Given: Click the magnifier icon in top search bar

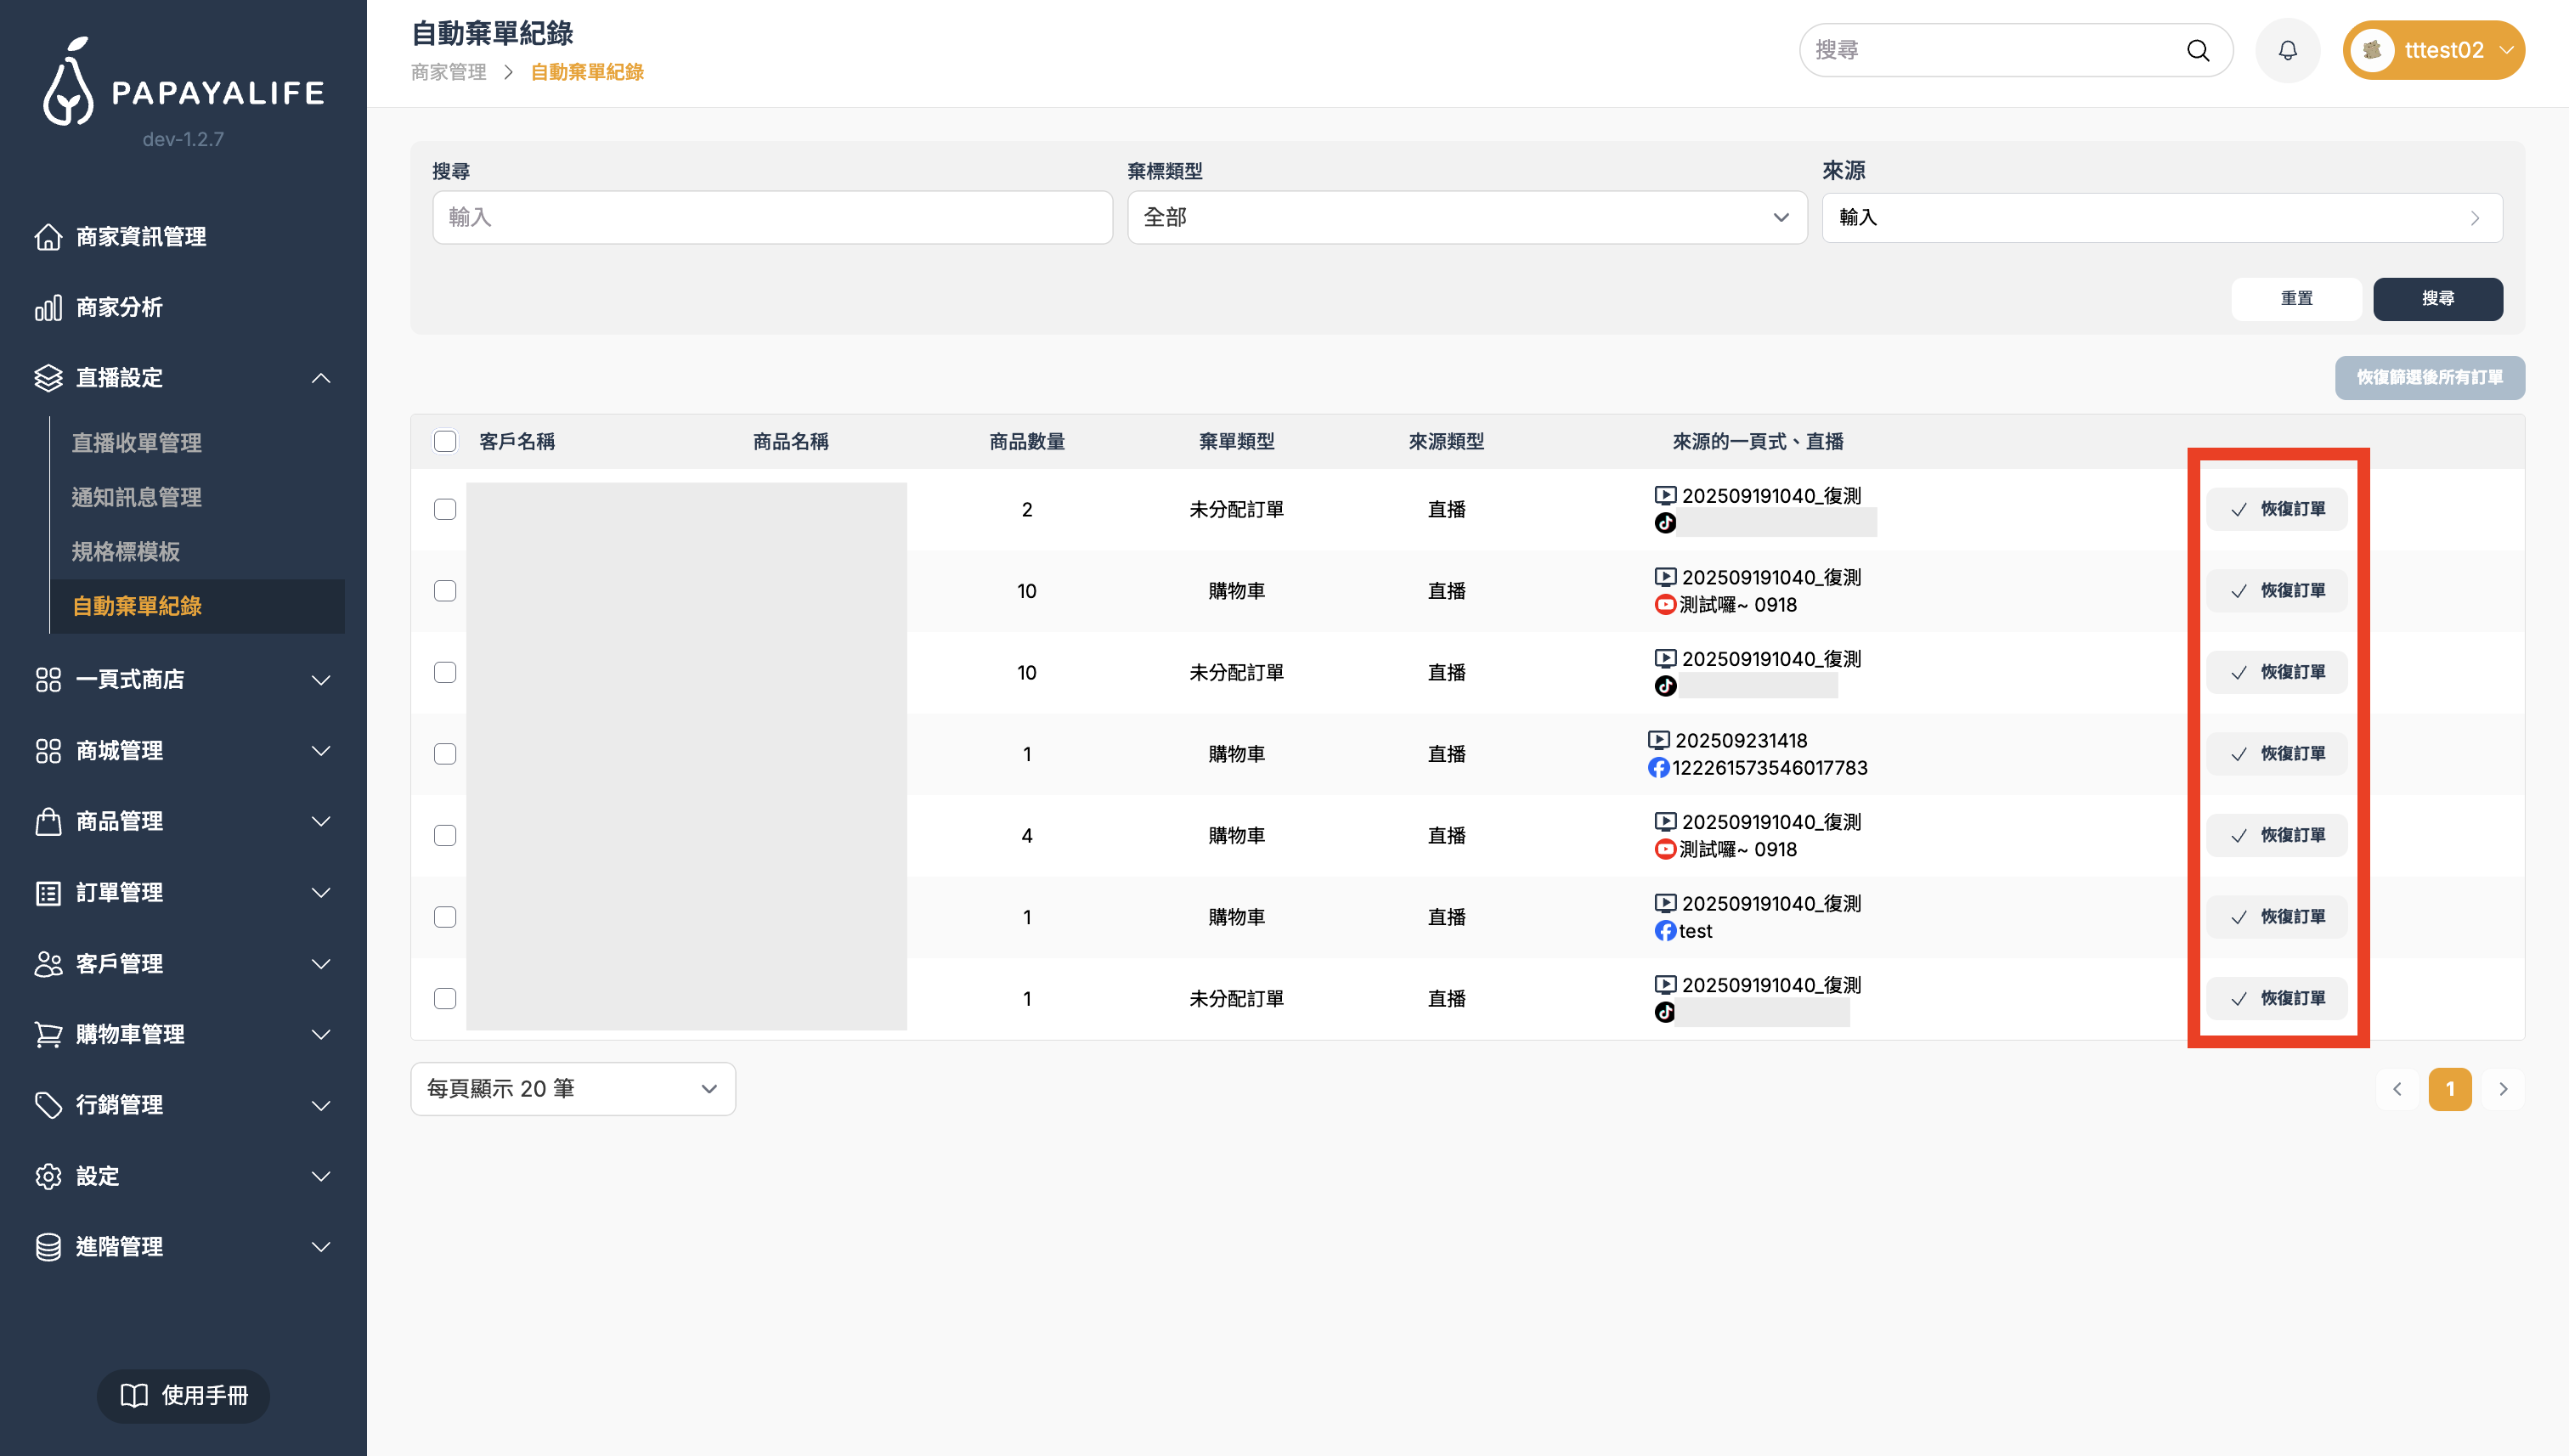Looking at the screenshot, I should point(2197,50).
